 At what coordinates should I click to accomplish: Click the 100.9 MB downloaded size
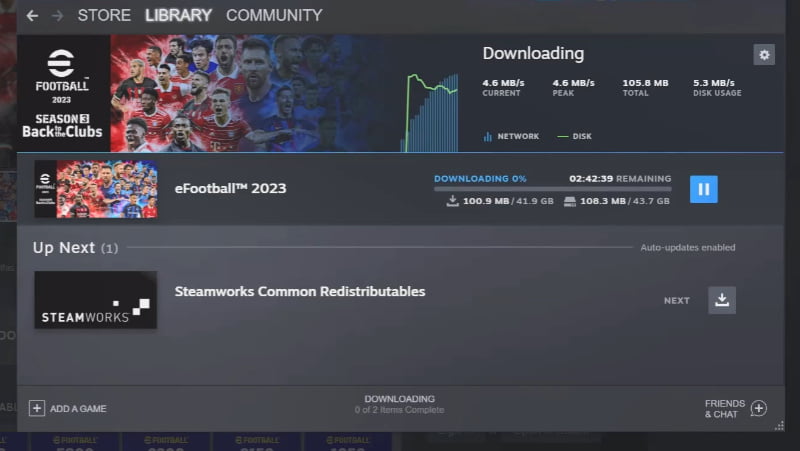[x=486, y=201]
